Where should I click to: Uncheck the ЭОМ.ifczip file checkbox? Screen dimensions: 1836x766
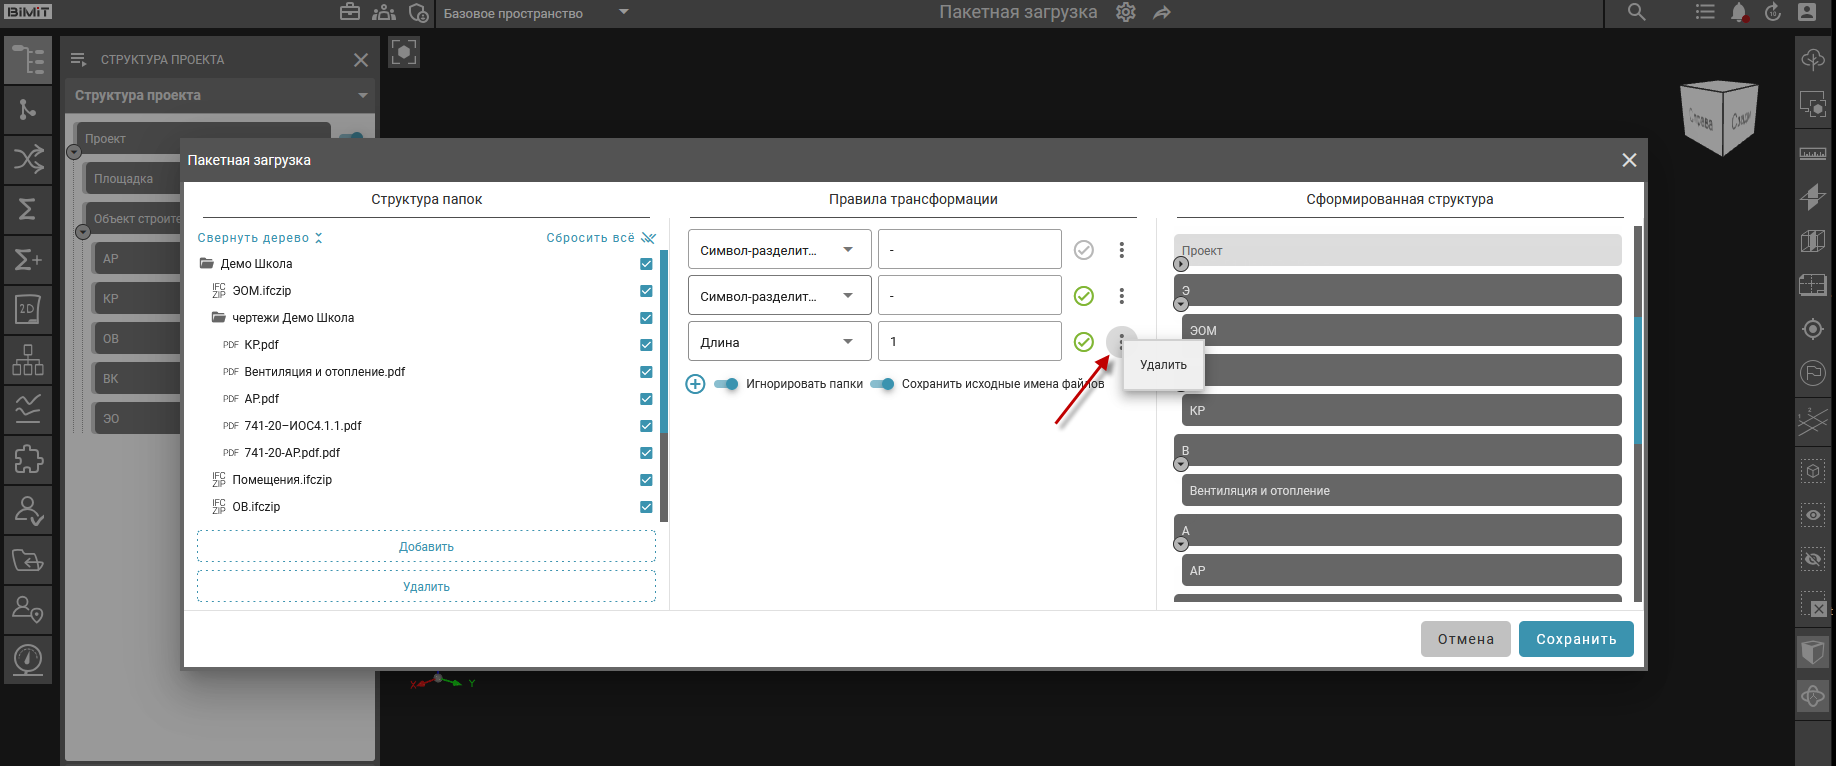point(646,291)
